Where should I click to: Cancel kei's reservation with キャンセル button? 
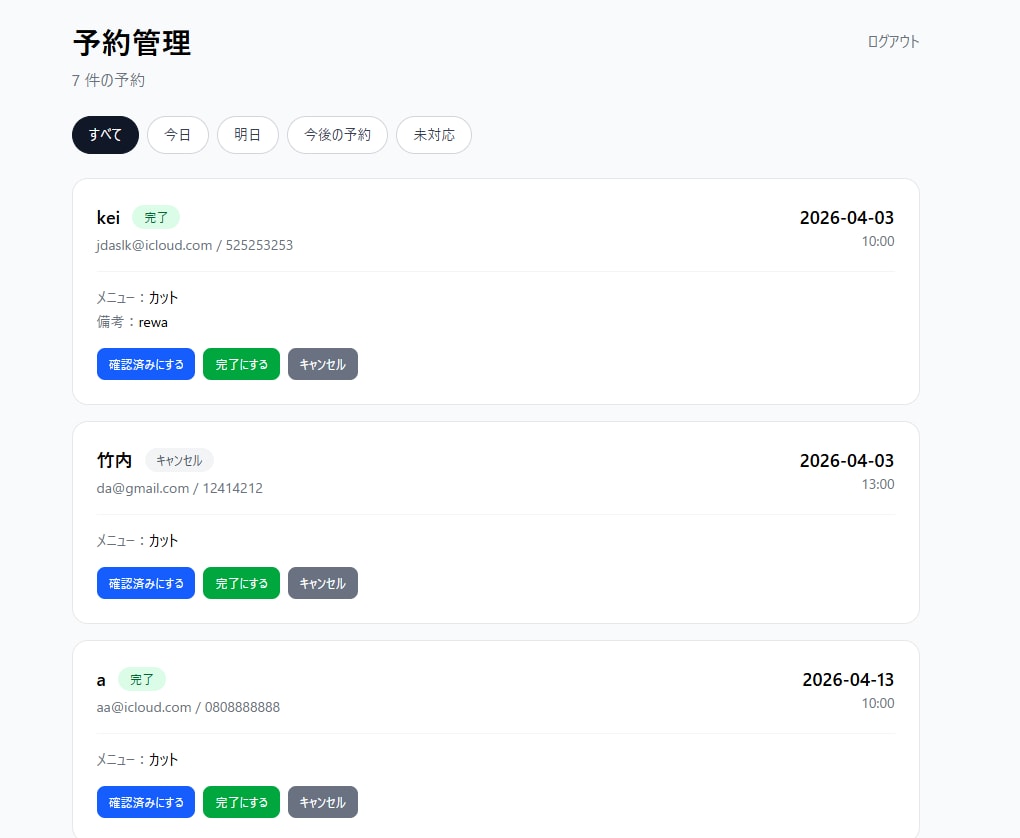click(323, 364)
